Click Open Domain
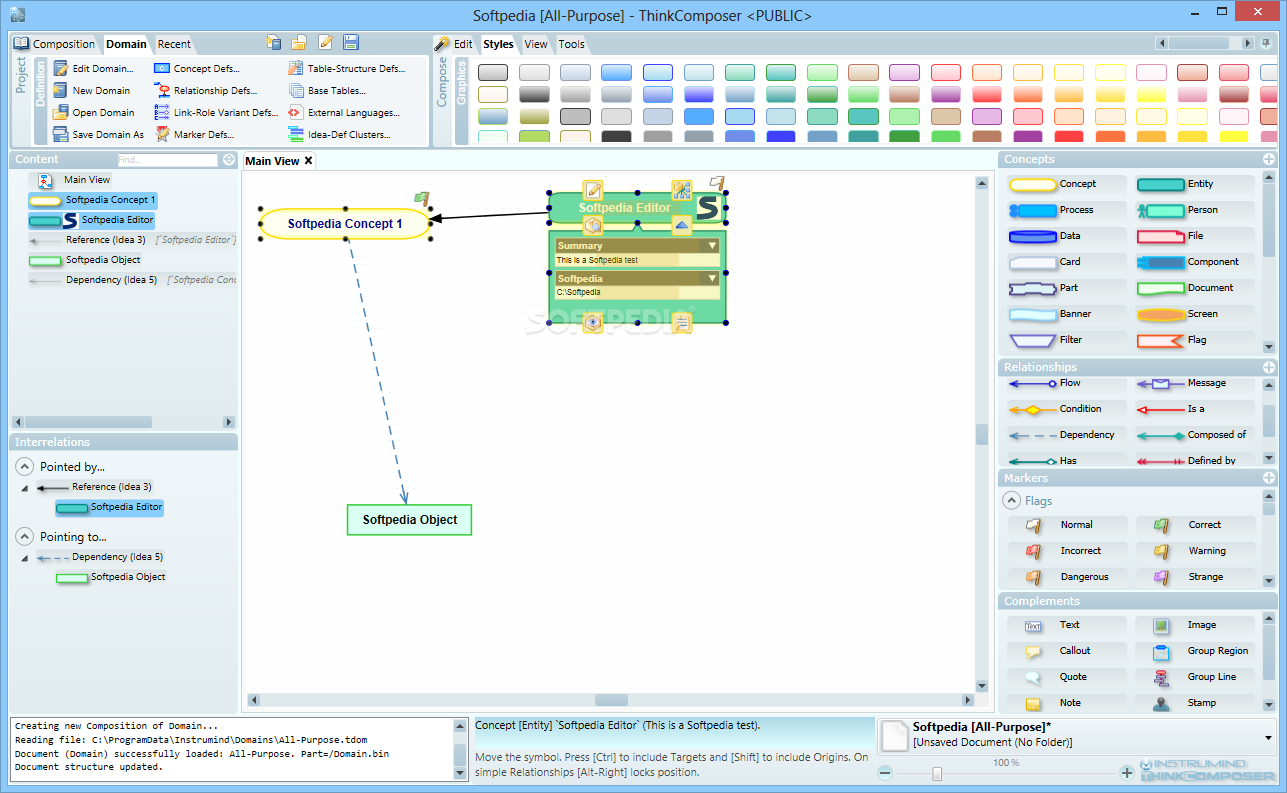Screen dimensions: 1287x793 point(93,113)
